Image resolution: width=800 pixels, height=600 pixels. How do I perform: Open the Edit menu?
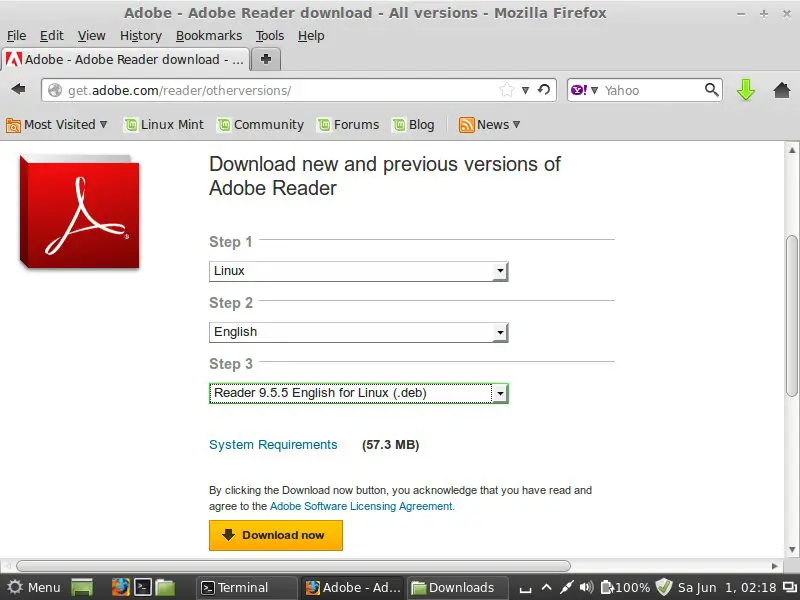pyautogui.click(x=52, y=36)
